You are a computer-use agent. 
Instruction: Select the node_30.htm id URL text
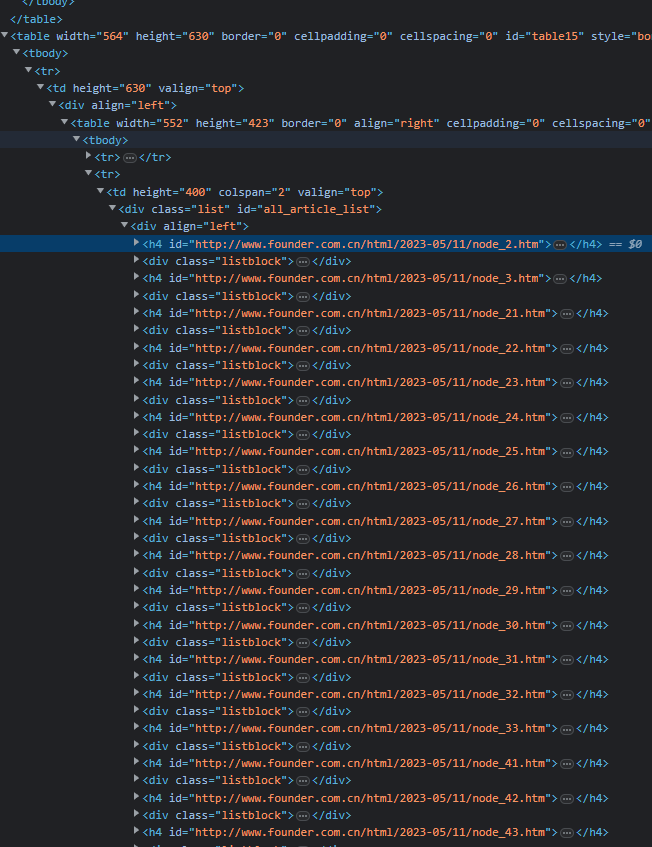point(370,626)
